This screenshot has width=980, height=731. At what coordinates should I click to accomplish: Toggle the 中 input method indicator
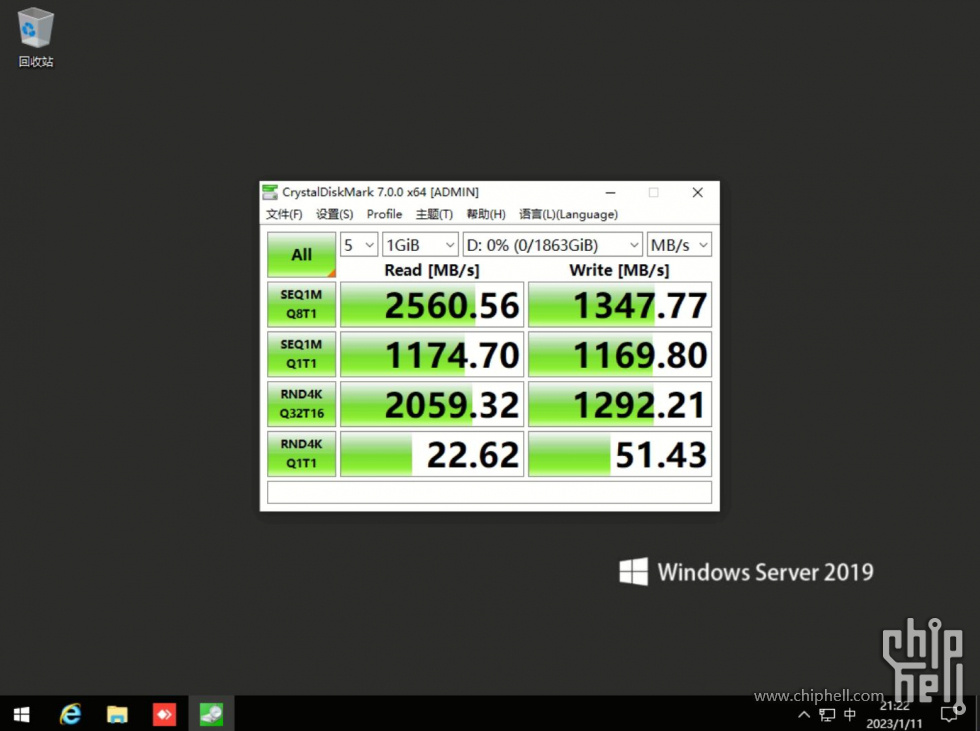click(850, 714)
